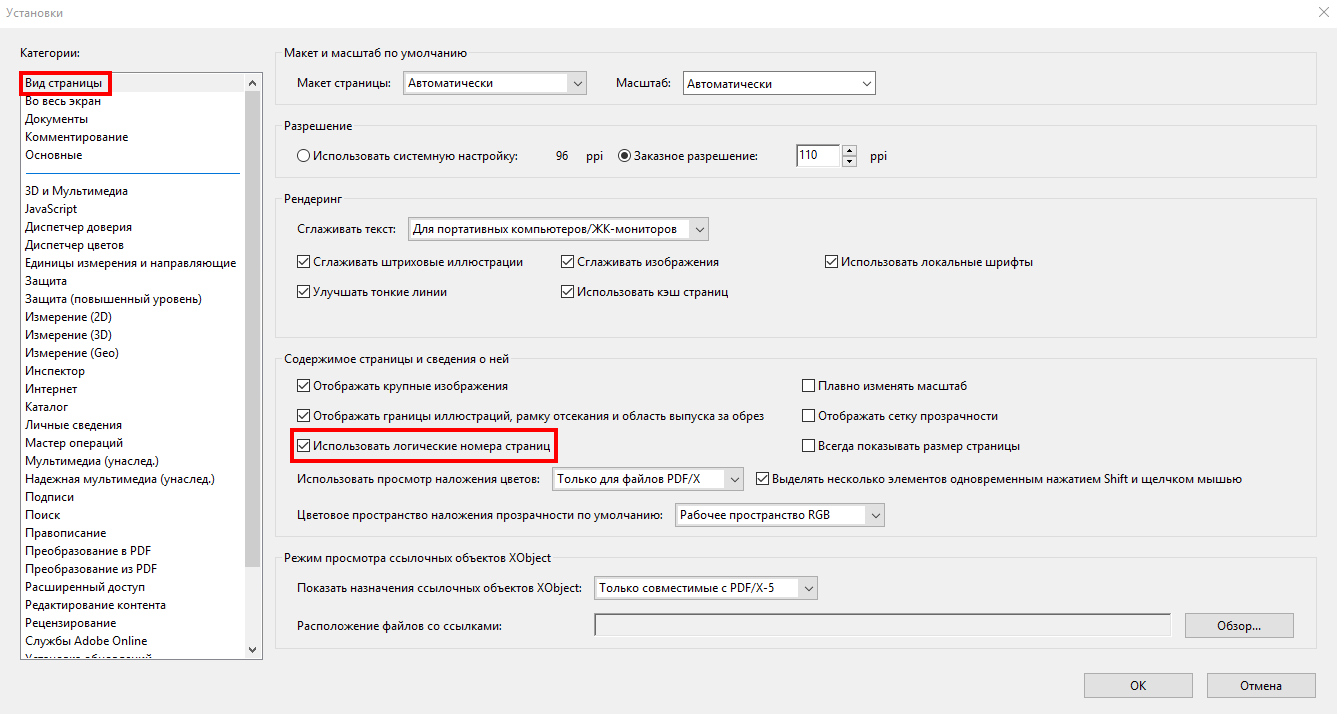Select JavaScript in the categories list
1337x714 pixels.
pos(50,209)
